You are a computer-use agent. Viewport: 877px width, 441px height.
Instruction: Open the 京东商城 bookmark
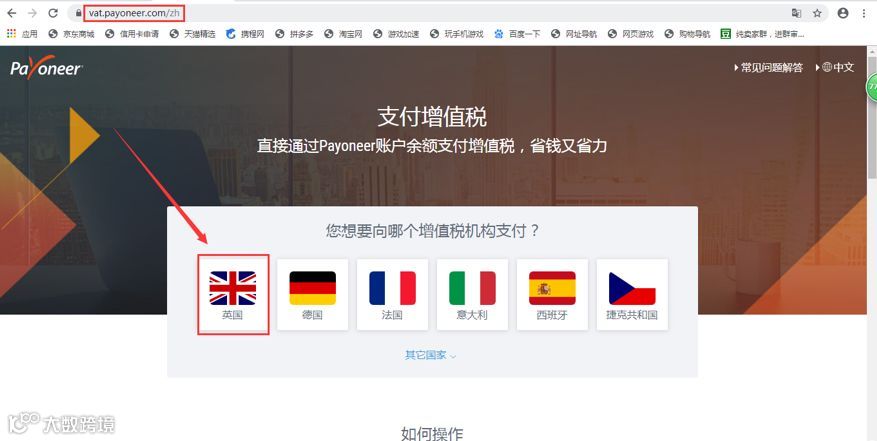(x=72, y=34)
